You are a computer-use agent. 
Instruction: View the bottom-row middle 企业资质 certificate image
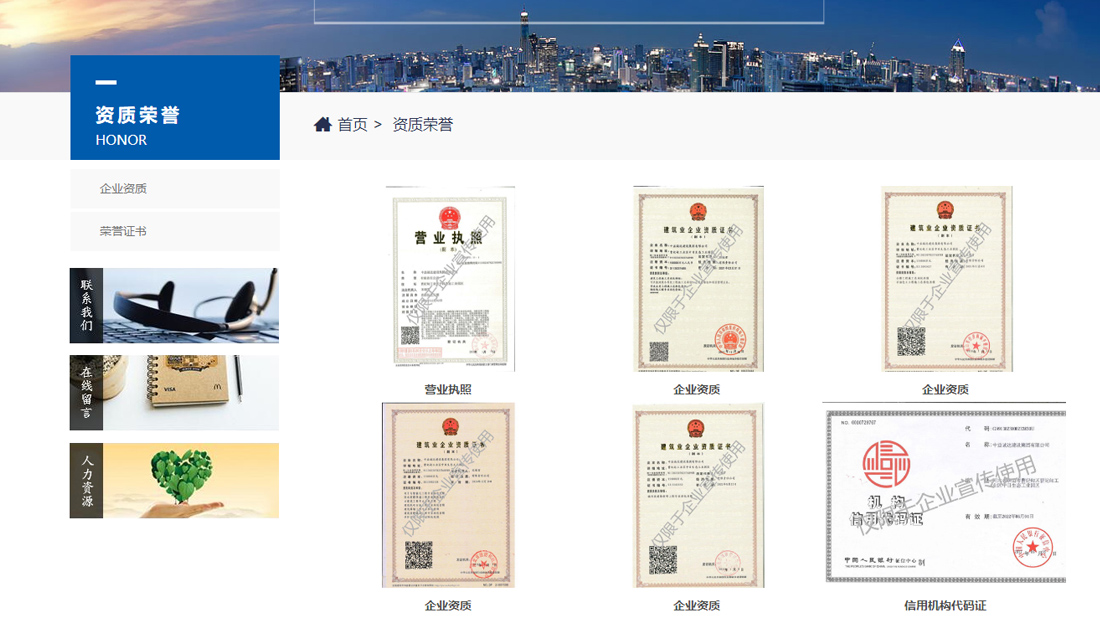pos(697,495)
